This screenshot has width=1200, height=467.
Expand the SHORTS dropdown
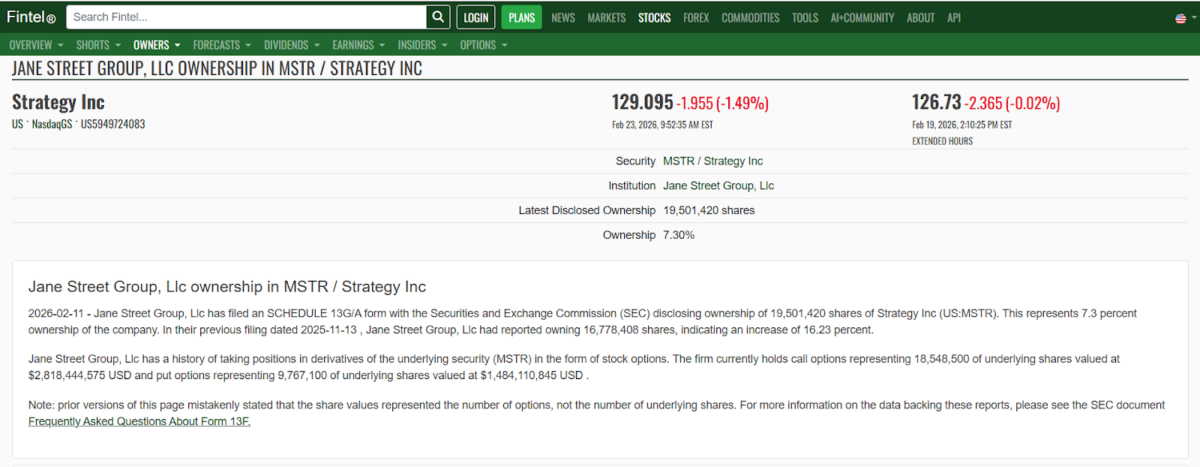pyautogui.click(x=98, y=45)
